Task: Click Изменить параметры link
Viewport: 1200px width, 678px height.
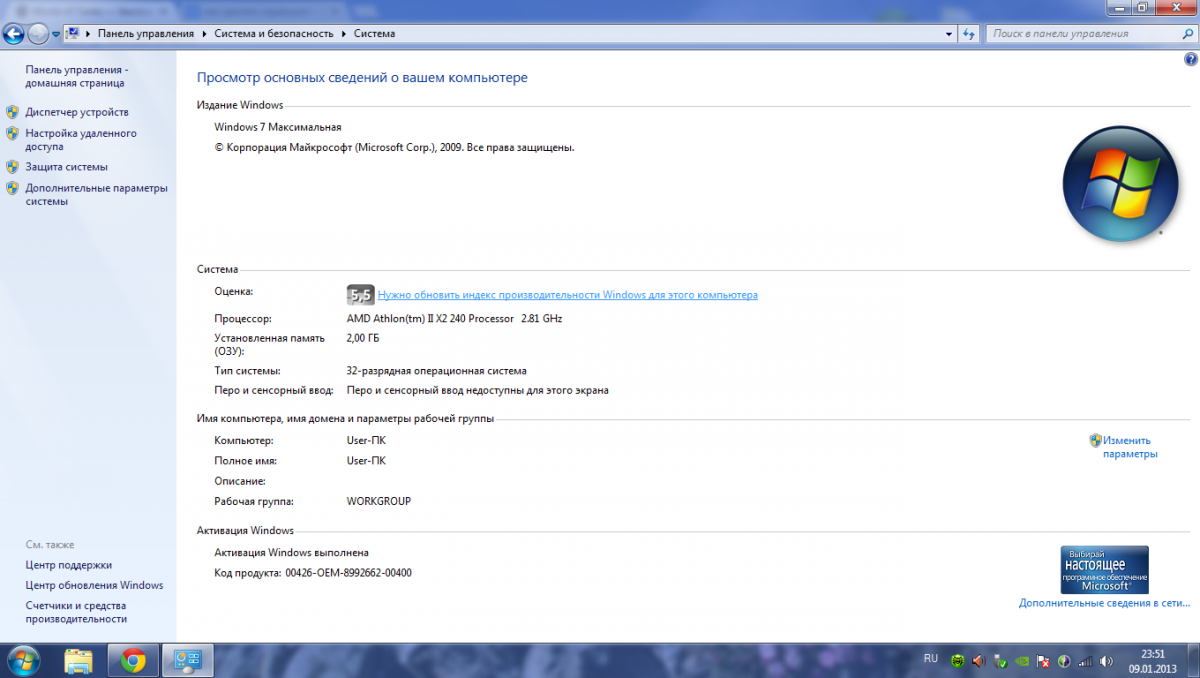Action: click(1130, 447)
